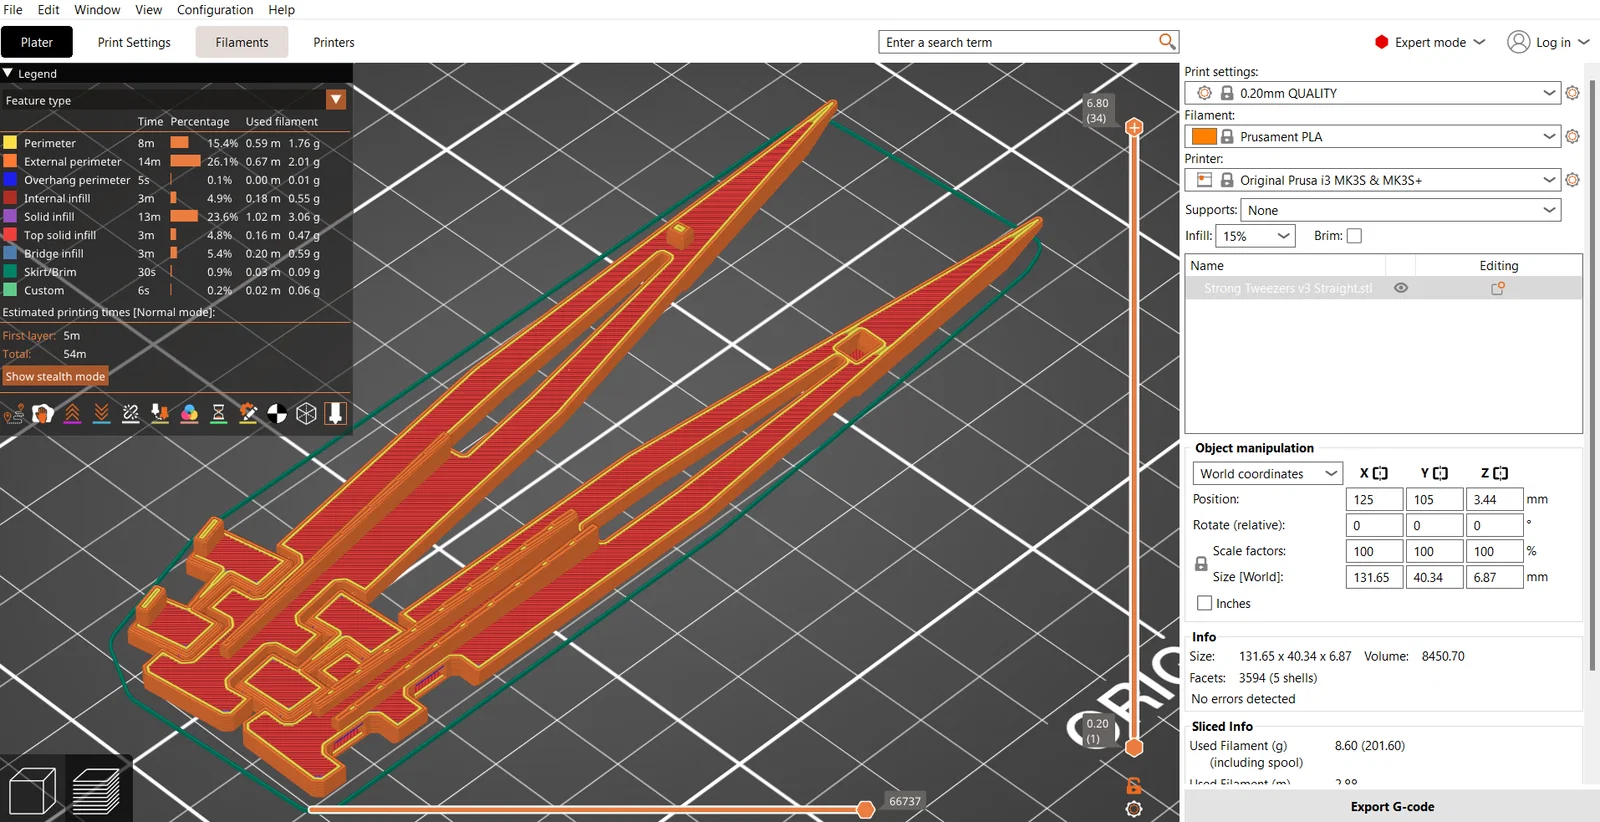
Task: Open the File menu
Action: [x=13, y=9]
